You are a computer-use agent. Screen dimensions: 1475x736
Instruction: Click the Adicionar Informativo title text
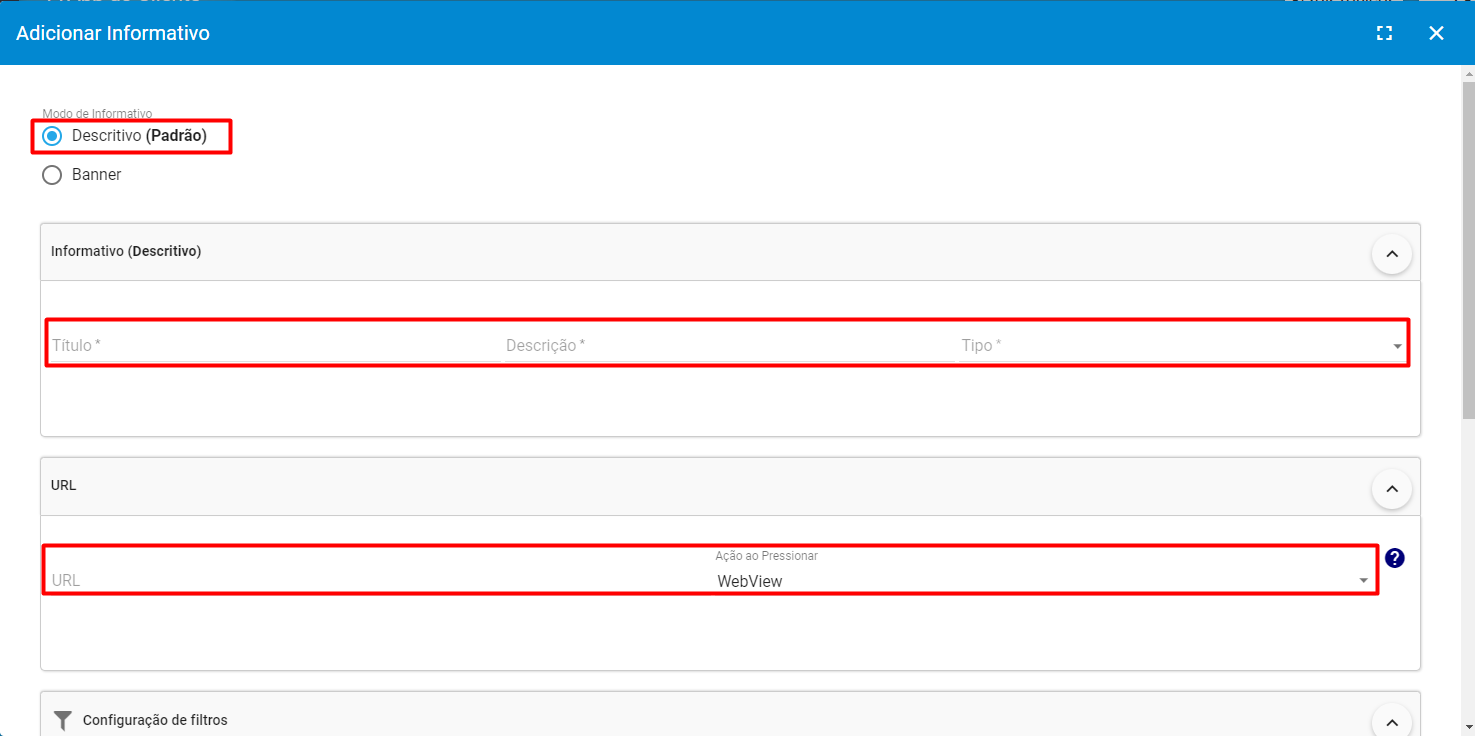113,33
